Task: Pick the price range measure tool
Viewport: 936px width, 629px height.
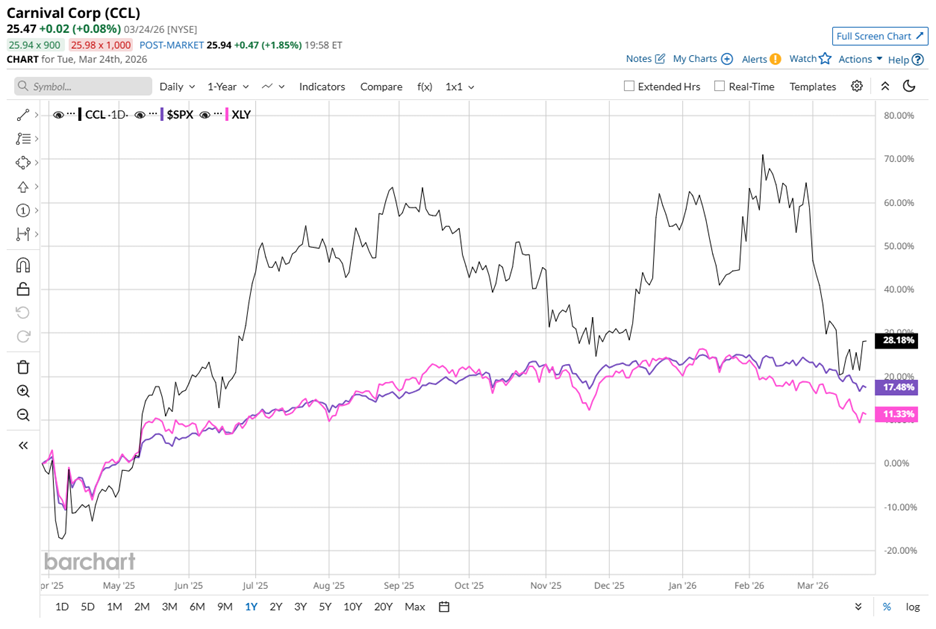Action: click(23, 234)
